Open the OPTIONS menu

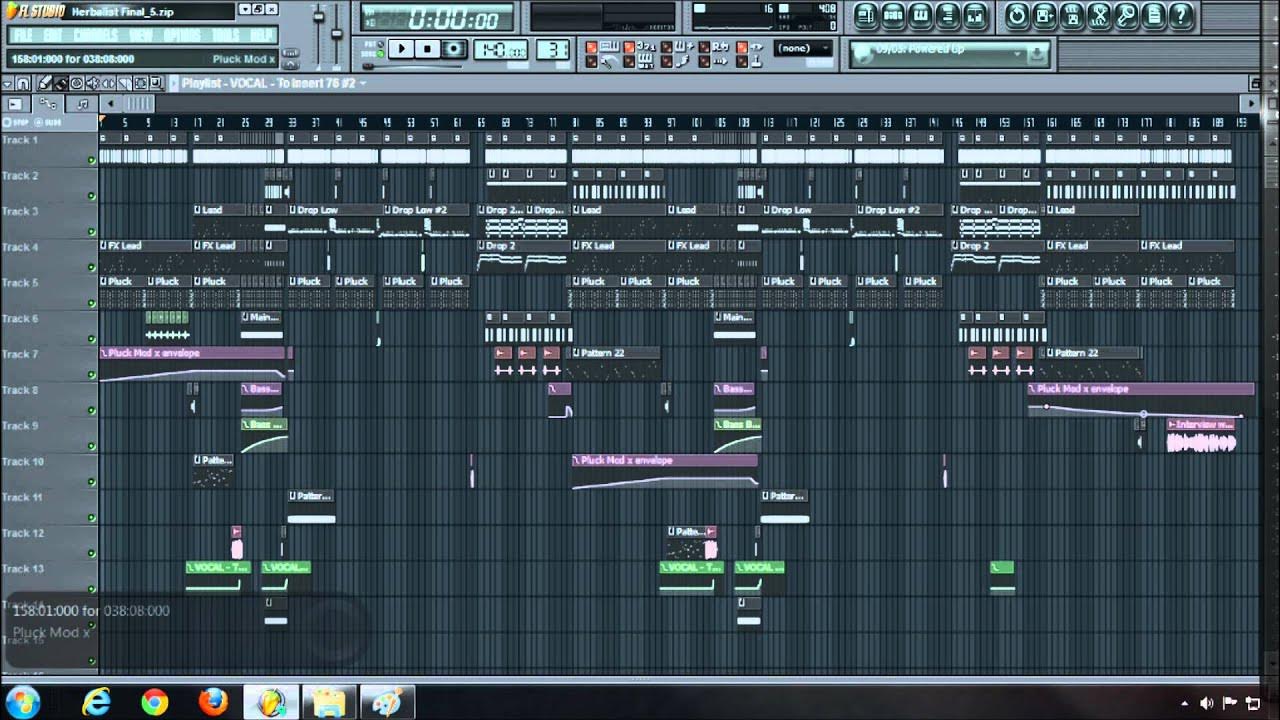pyautogui.click(x=182, y=35)
